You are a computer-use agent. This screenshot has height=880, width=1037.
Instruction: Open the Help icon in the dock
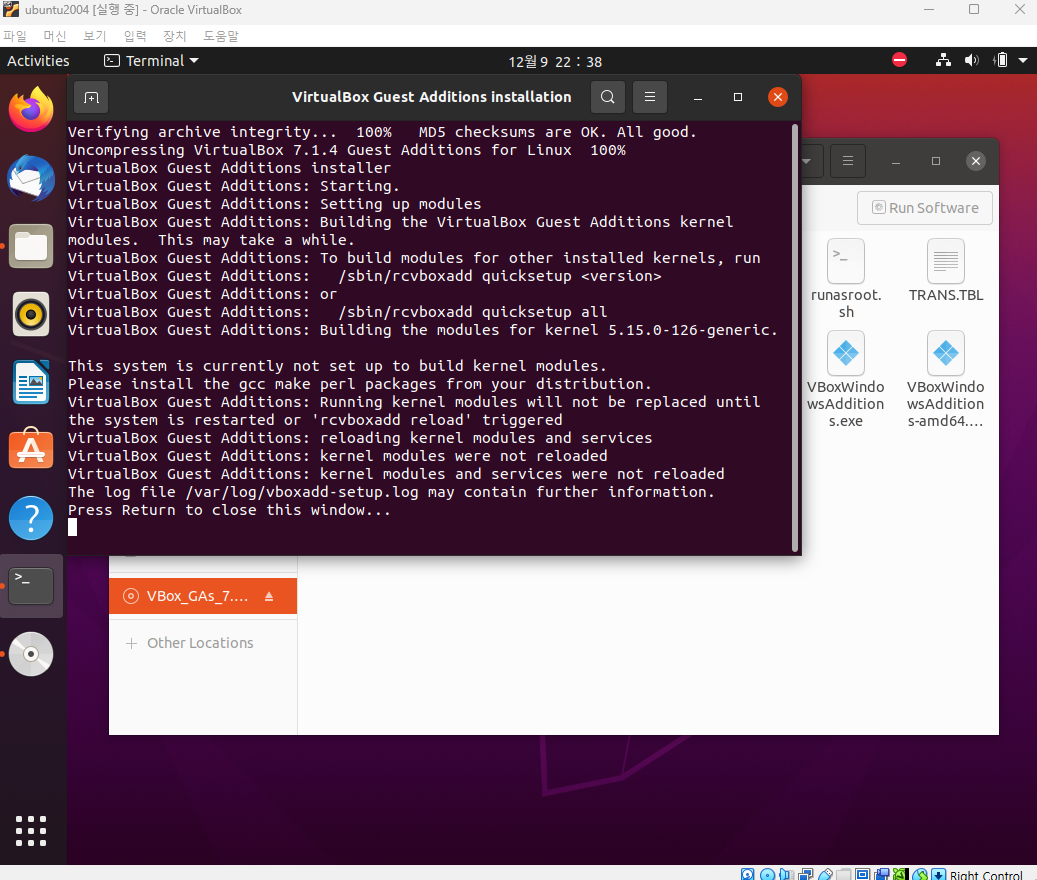point(31,518)
